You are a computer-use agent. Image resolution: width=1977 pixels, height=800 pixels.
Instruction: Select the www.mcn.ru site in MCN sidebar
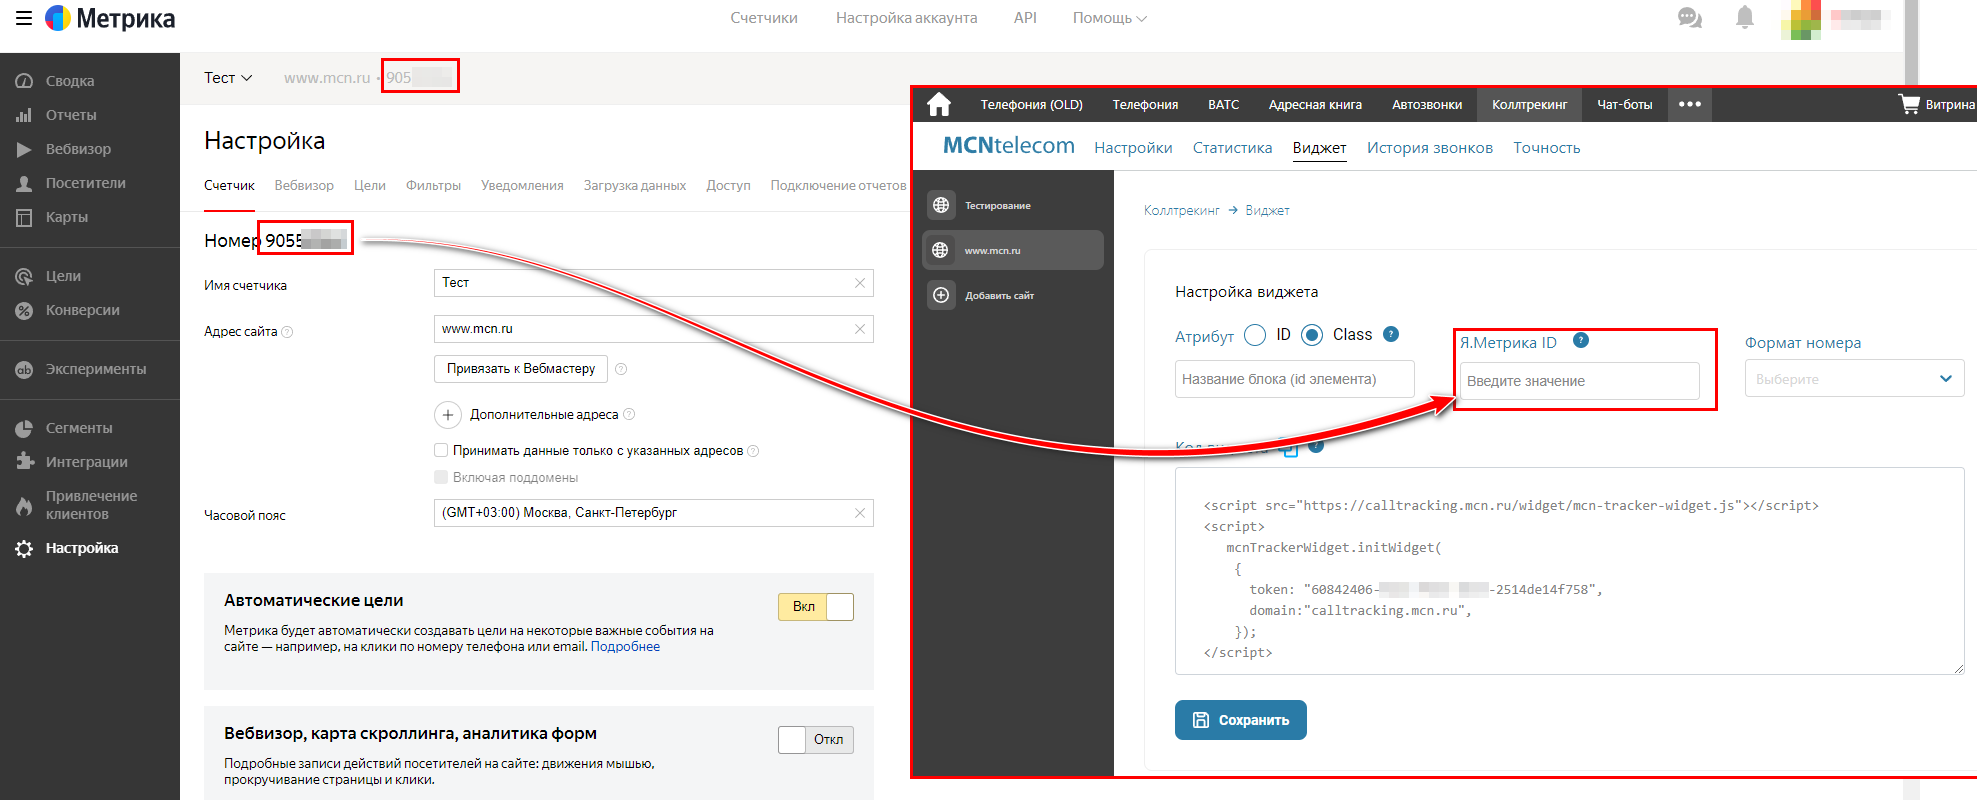(x=1012, y=250)
